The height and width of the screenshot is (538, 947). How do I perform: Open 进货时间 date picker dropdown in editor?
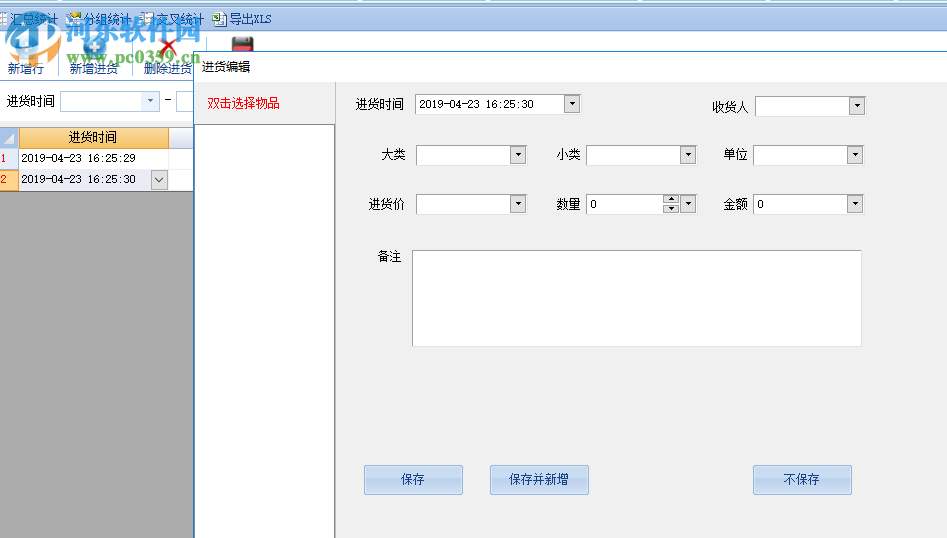click(x=572, y=104)
